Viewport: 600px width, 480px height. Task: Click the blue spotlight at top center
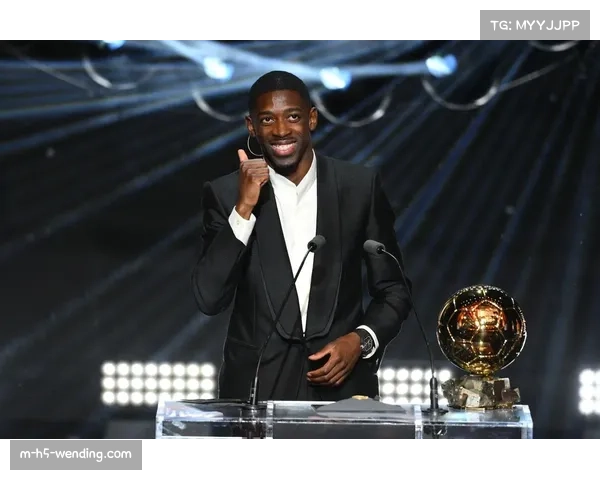pyautogui.click(x=334, y=77)
